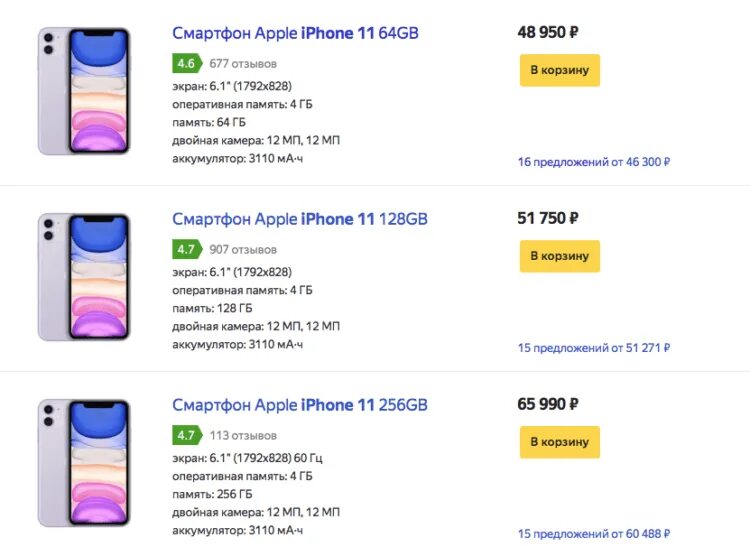Screen dimensions: 750x556
Task: Click the iPhone 11 128GB product image
Action: [x=84, y=277]
